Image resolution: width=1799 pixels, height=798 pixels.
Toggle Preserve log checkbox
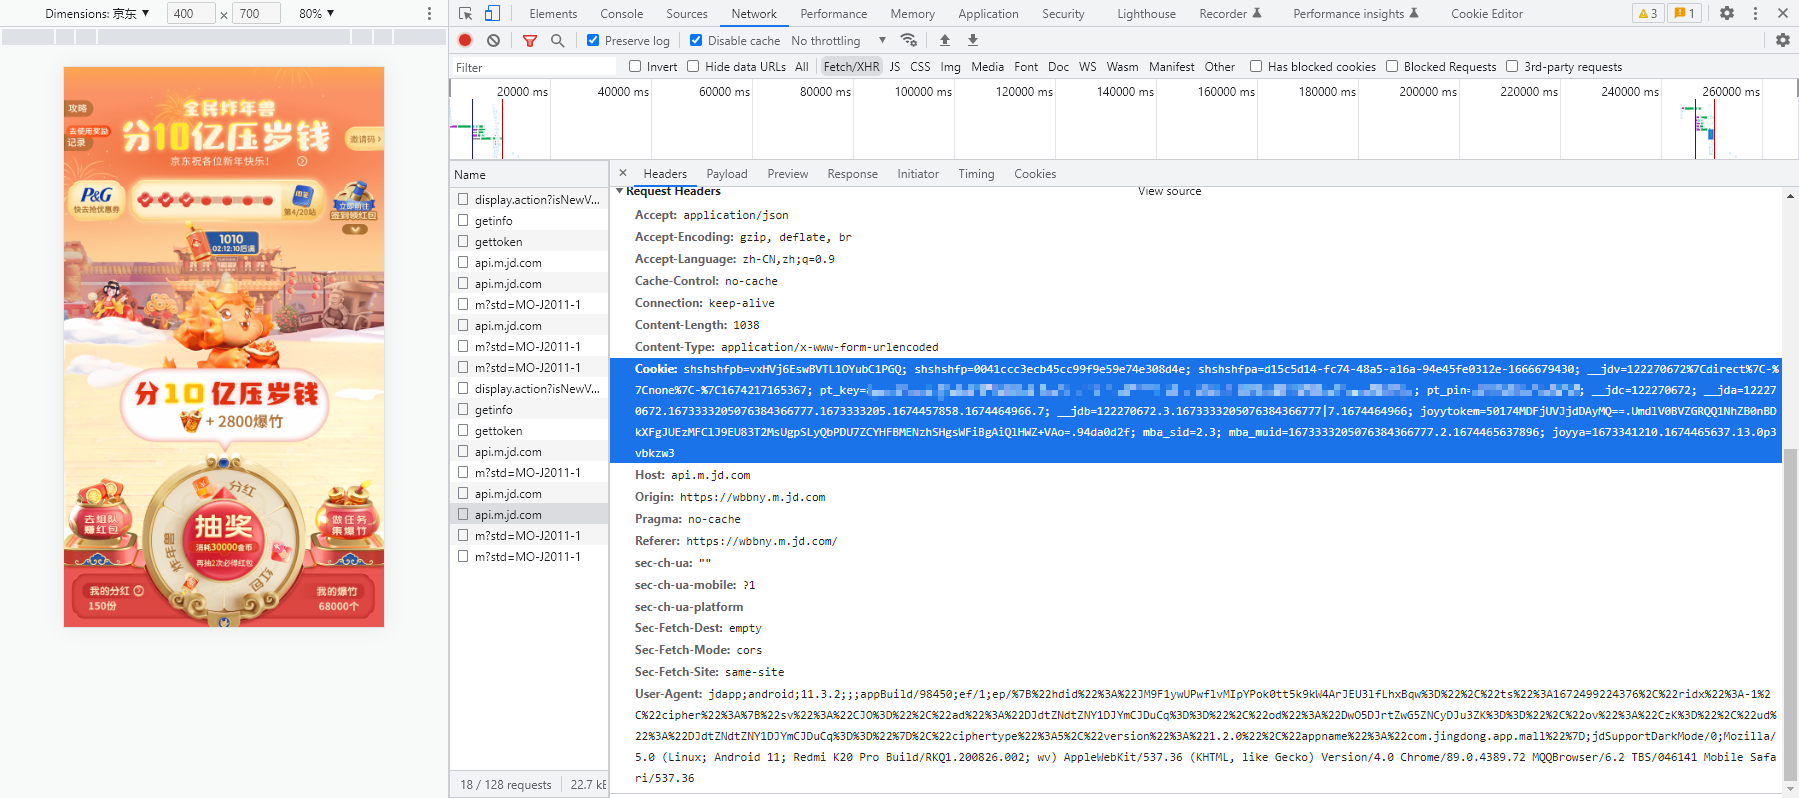(x=593, y=40)
